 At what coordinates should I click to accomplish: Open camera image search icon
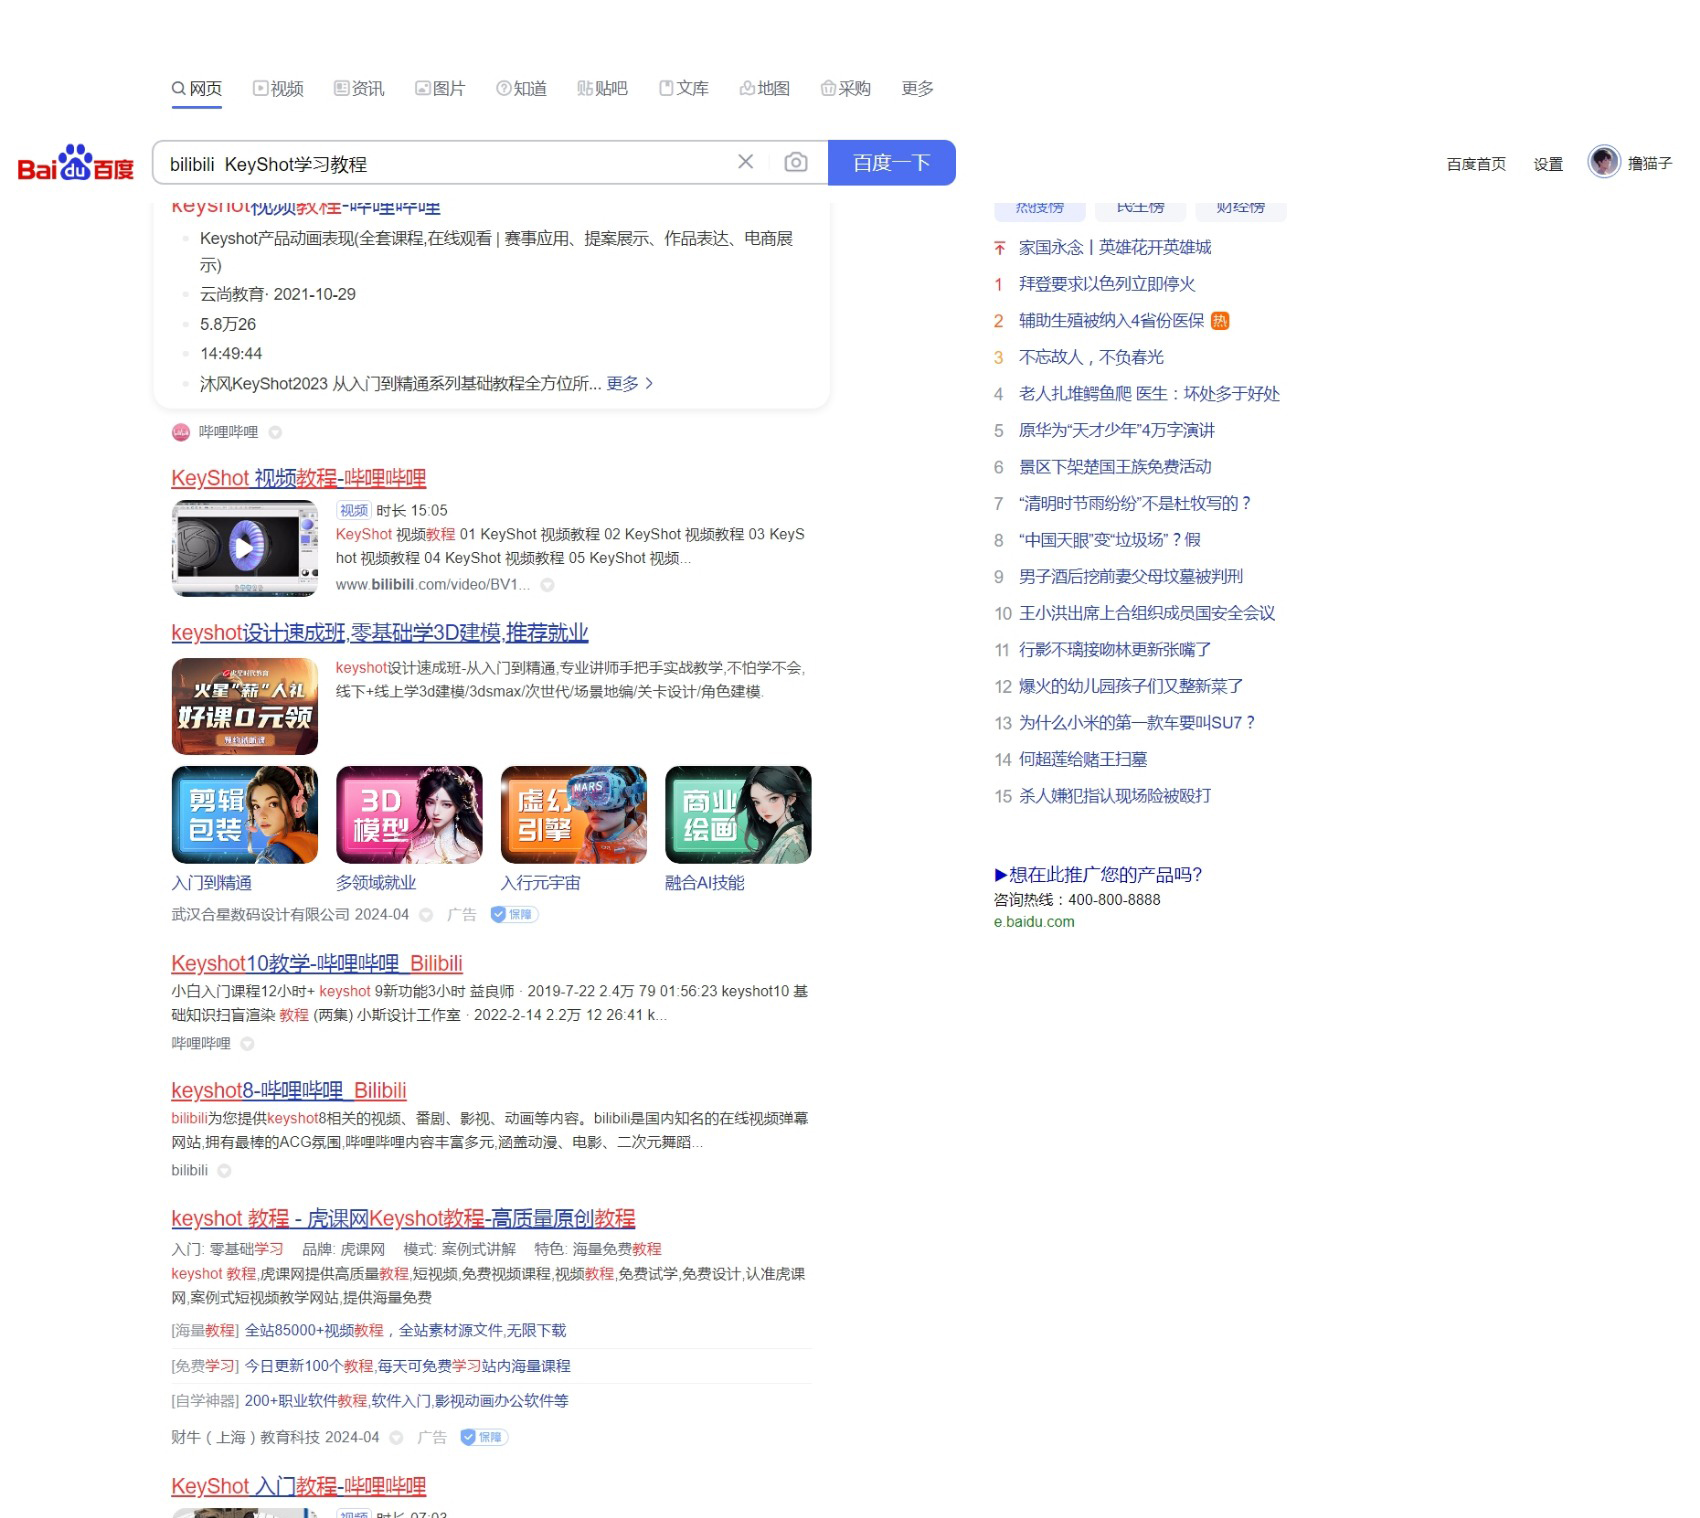coord(796,162)
